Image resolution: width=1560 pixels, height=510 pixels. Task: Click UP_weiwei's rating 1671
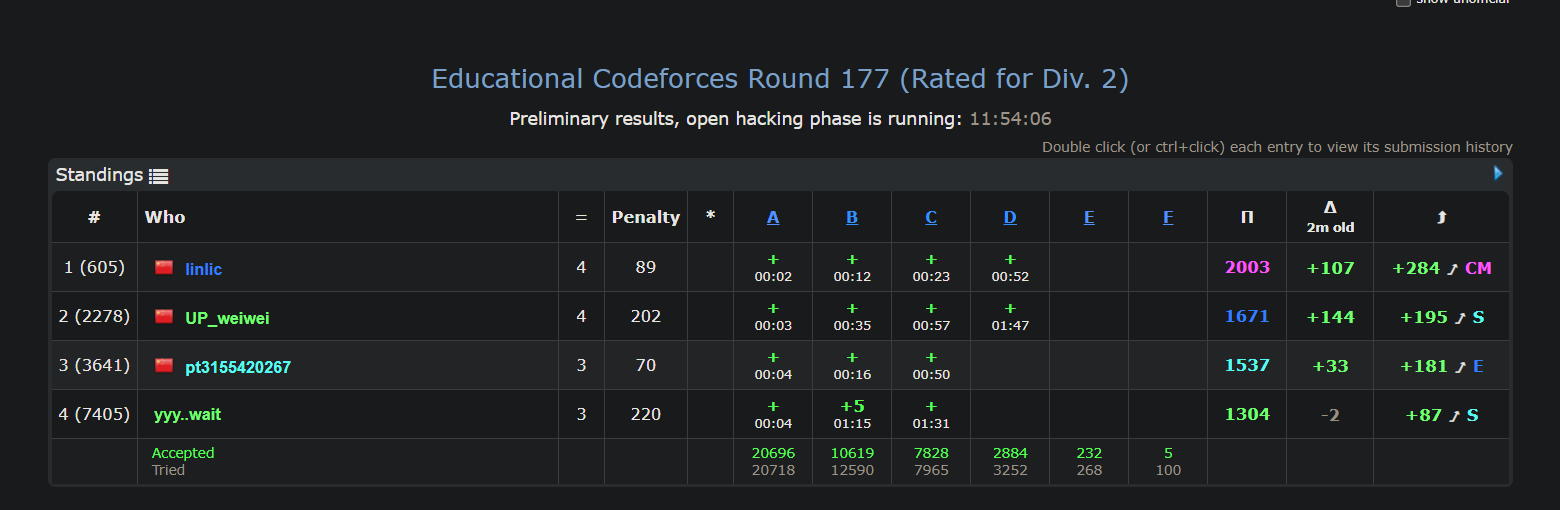1247,317
